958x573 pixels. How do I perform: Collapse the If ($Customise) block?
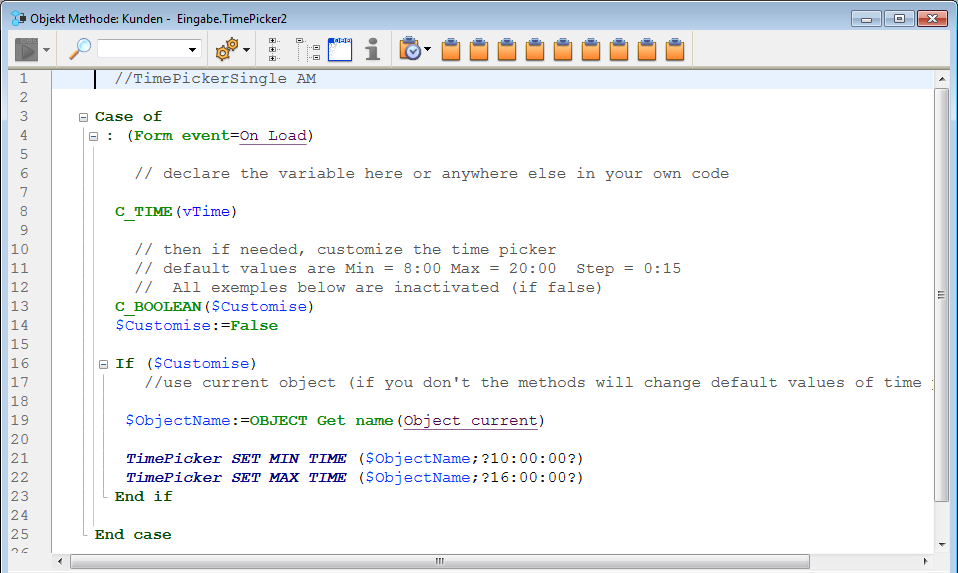point(103,365)
